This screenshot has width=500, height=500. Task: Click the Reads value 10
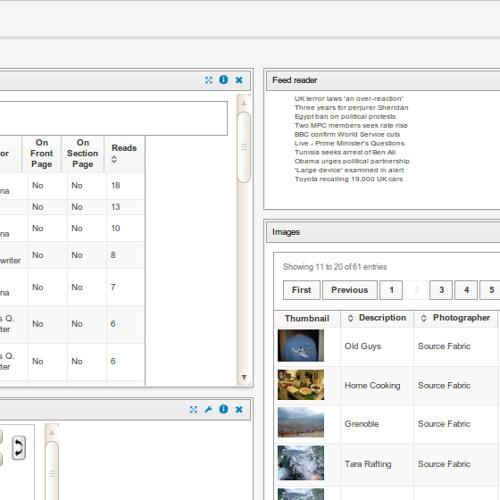[x=115, y=228]
